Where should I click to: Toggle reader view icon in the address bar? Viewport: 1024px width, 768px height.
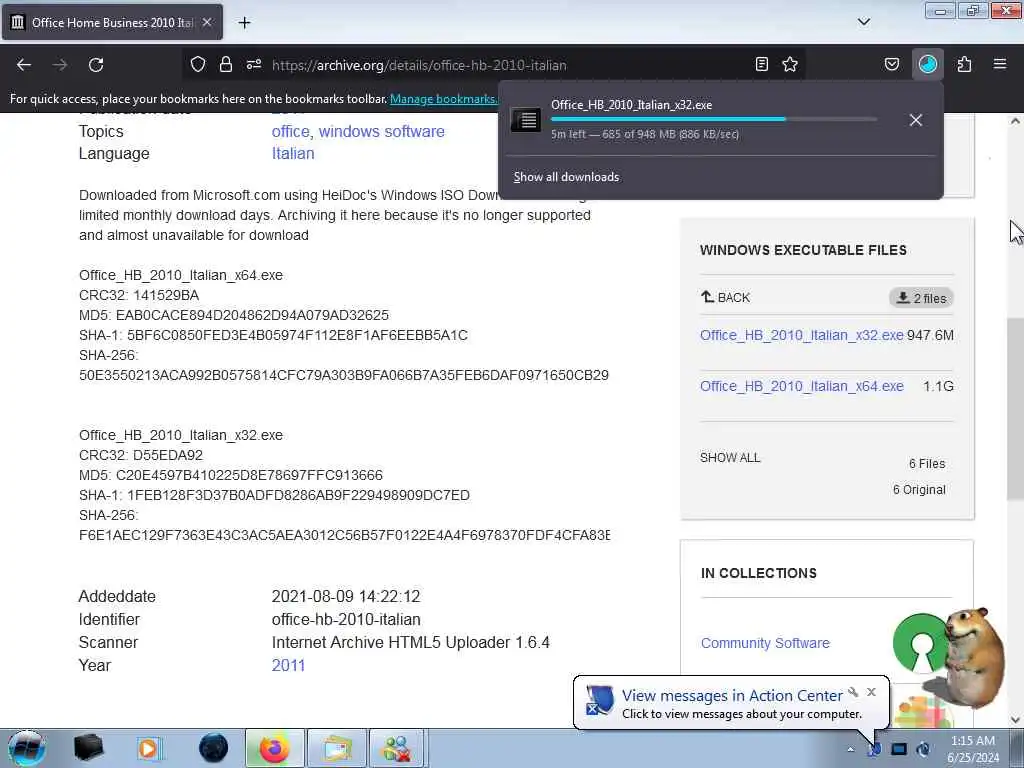click(x=761, y=64)
